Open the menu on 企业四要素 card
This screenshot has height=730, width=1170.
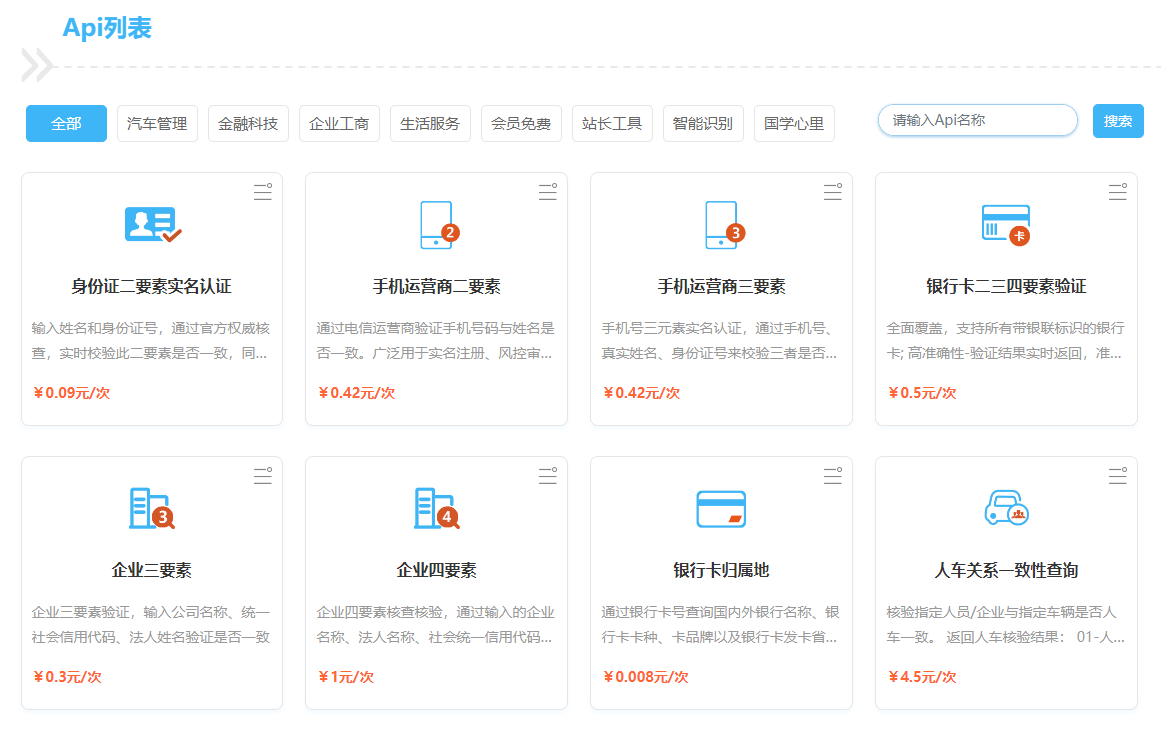pyautogui.click(x=547, y=477)
